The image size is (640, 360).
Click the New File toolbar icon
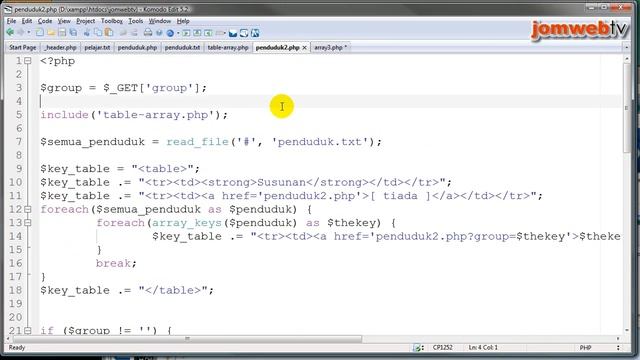click(40, 33)
